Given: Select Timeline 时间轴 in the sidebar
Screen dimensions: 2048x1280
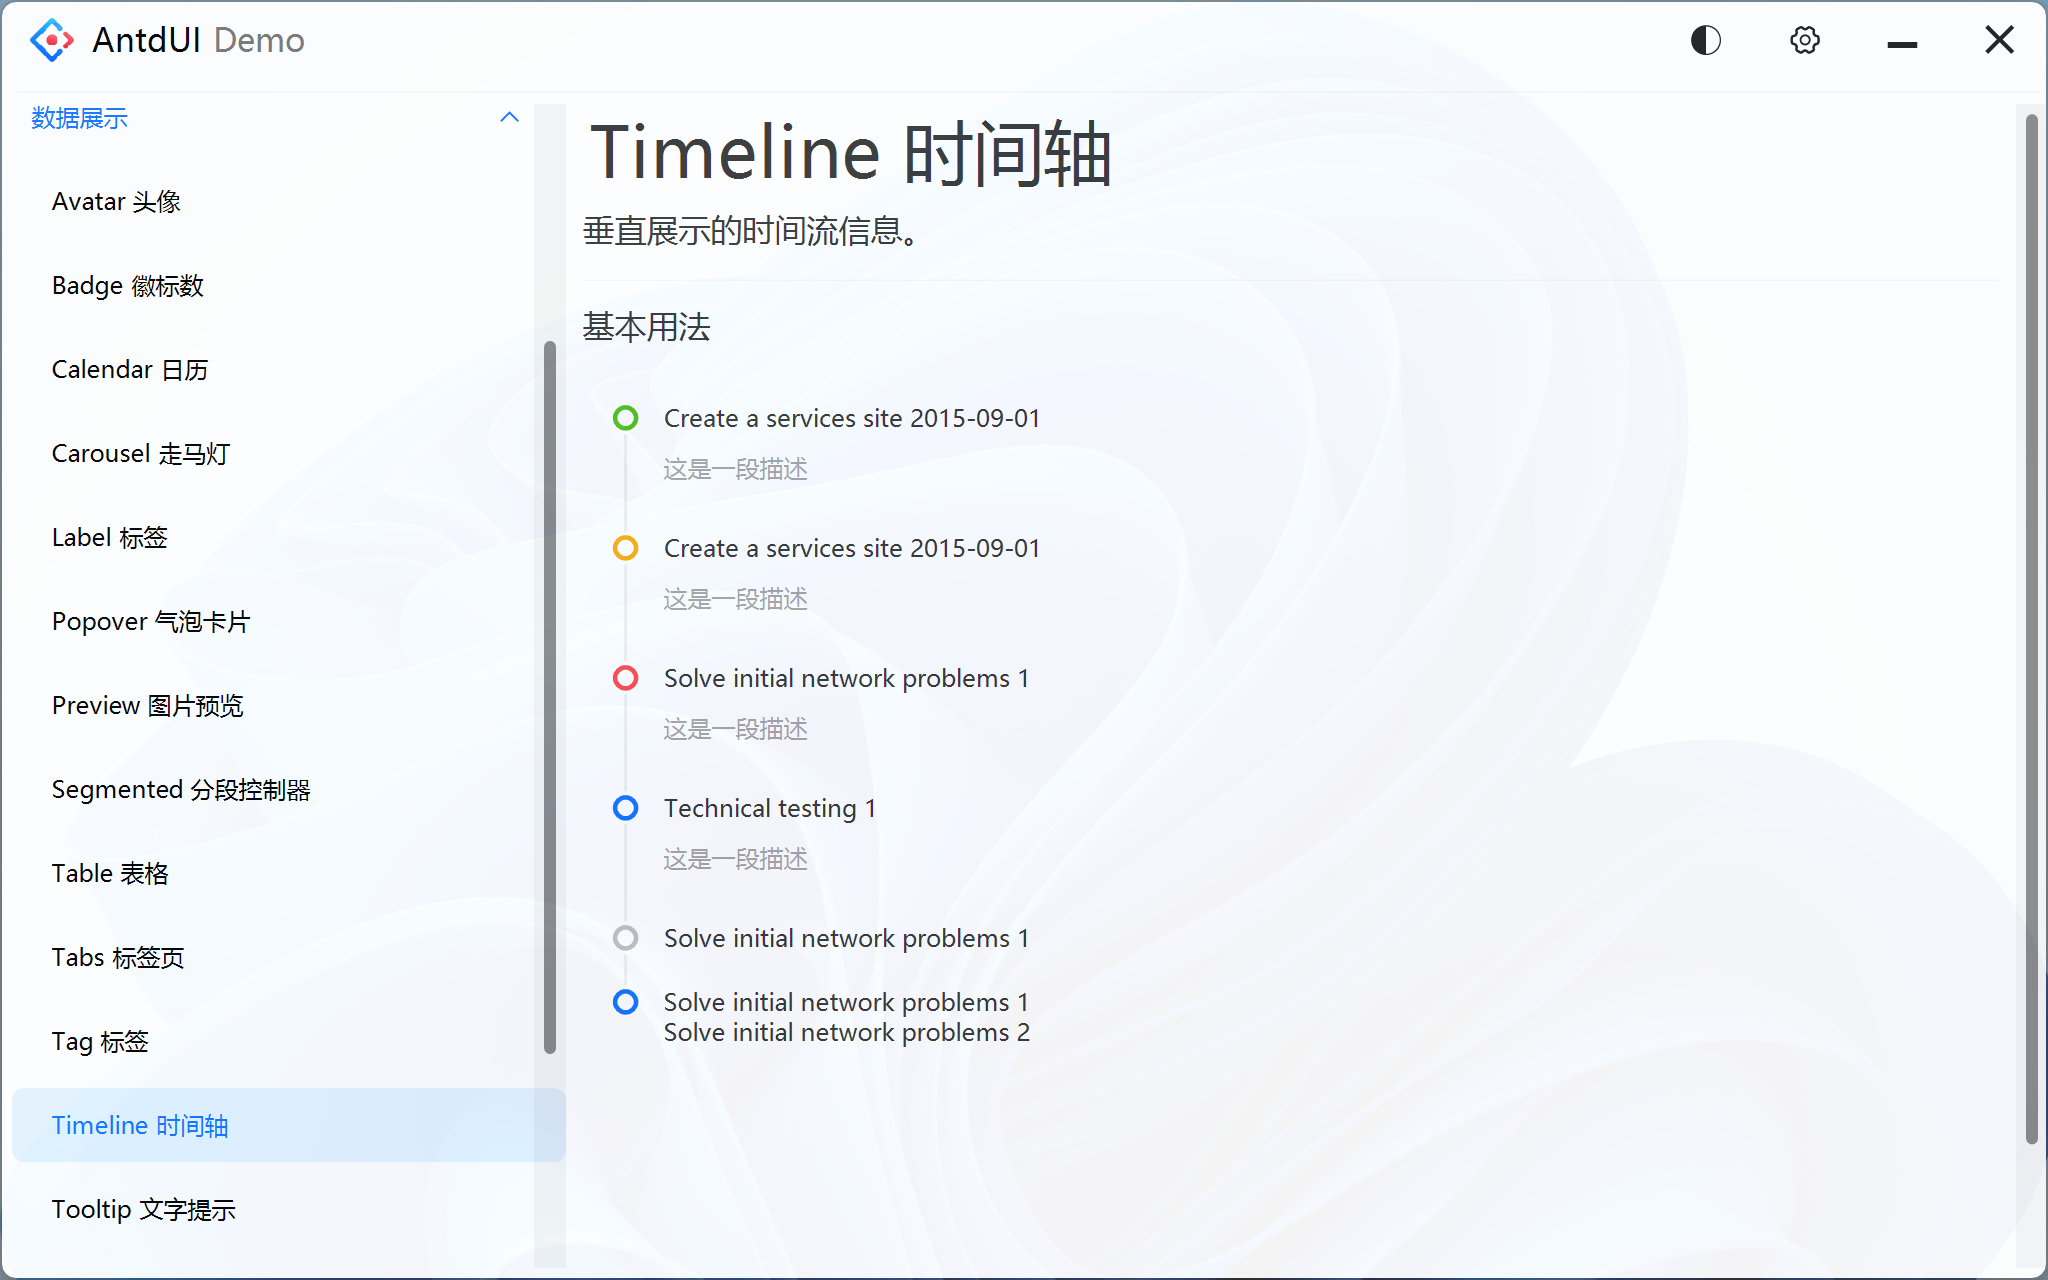Looking at the screenshot, I should pyautogui.click(x=140, y=1125).
